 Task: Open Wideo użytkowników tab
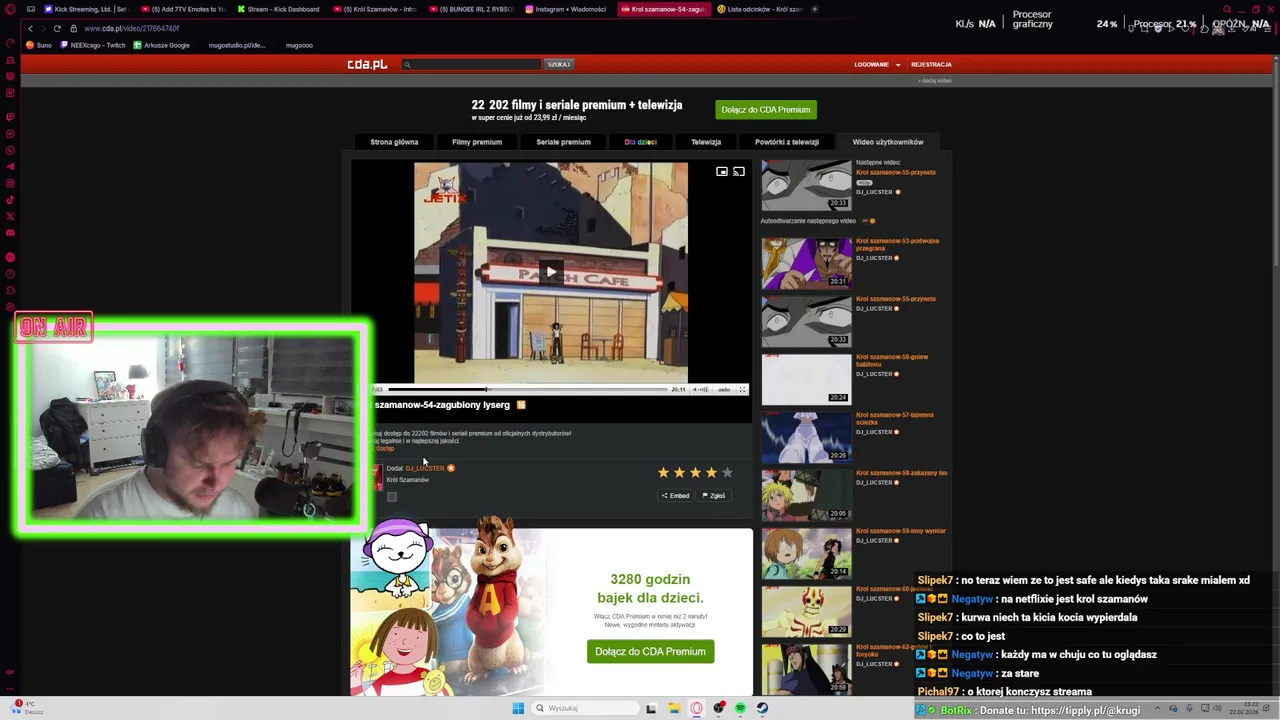(x=888, y=142)
